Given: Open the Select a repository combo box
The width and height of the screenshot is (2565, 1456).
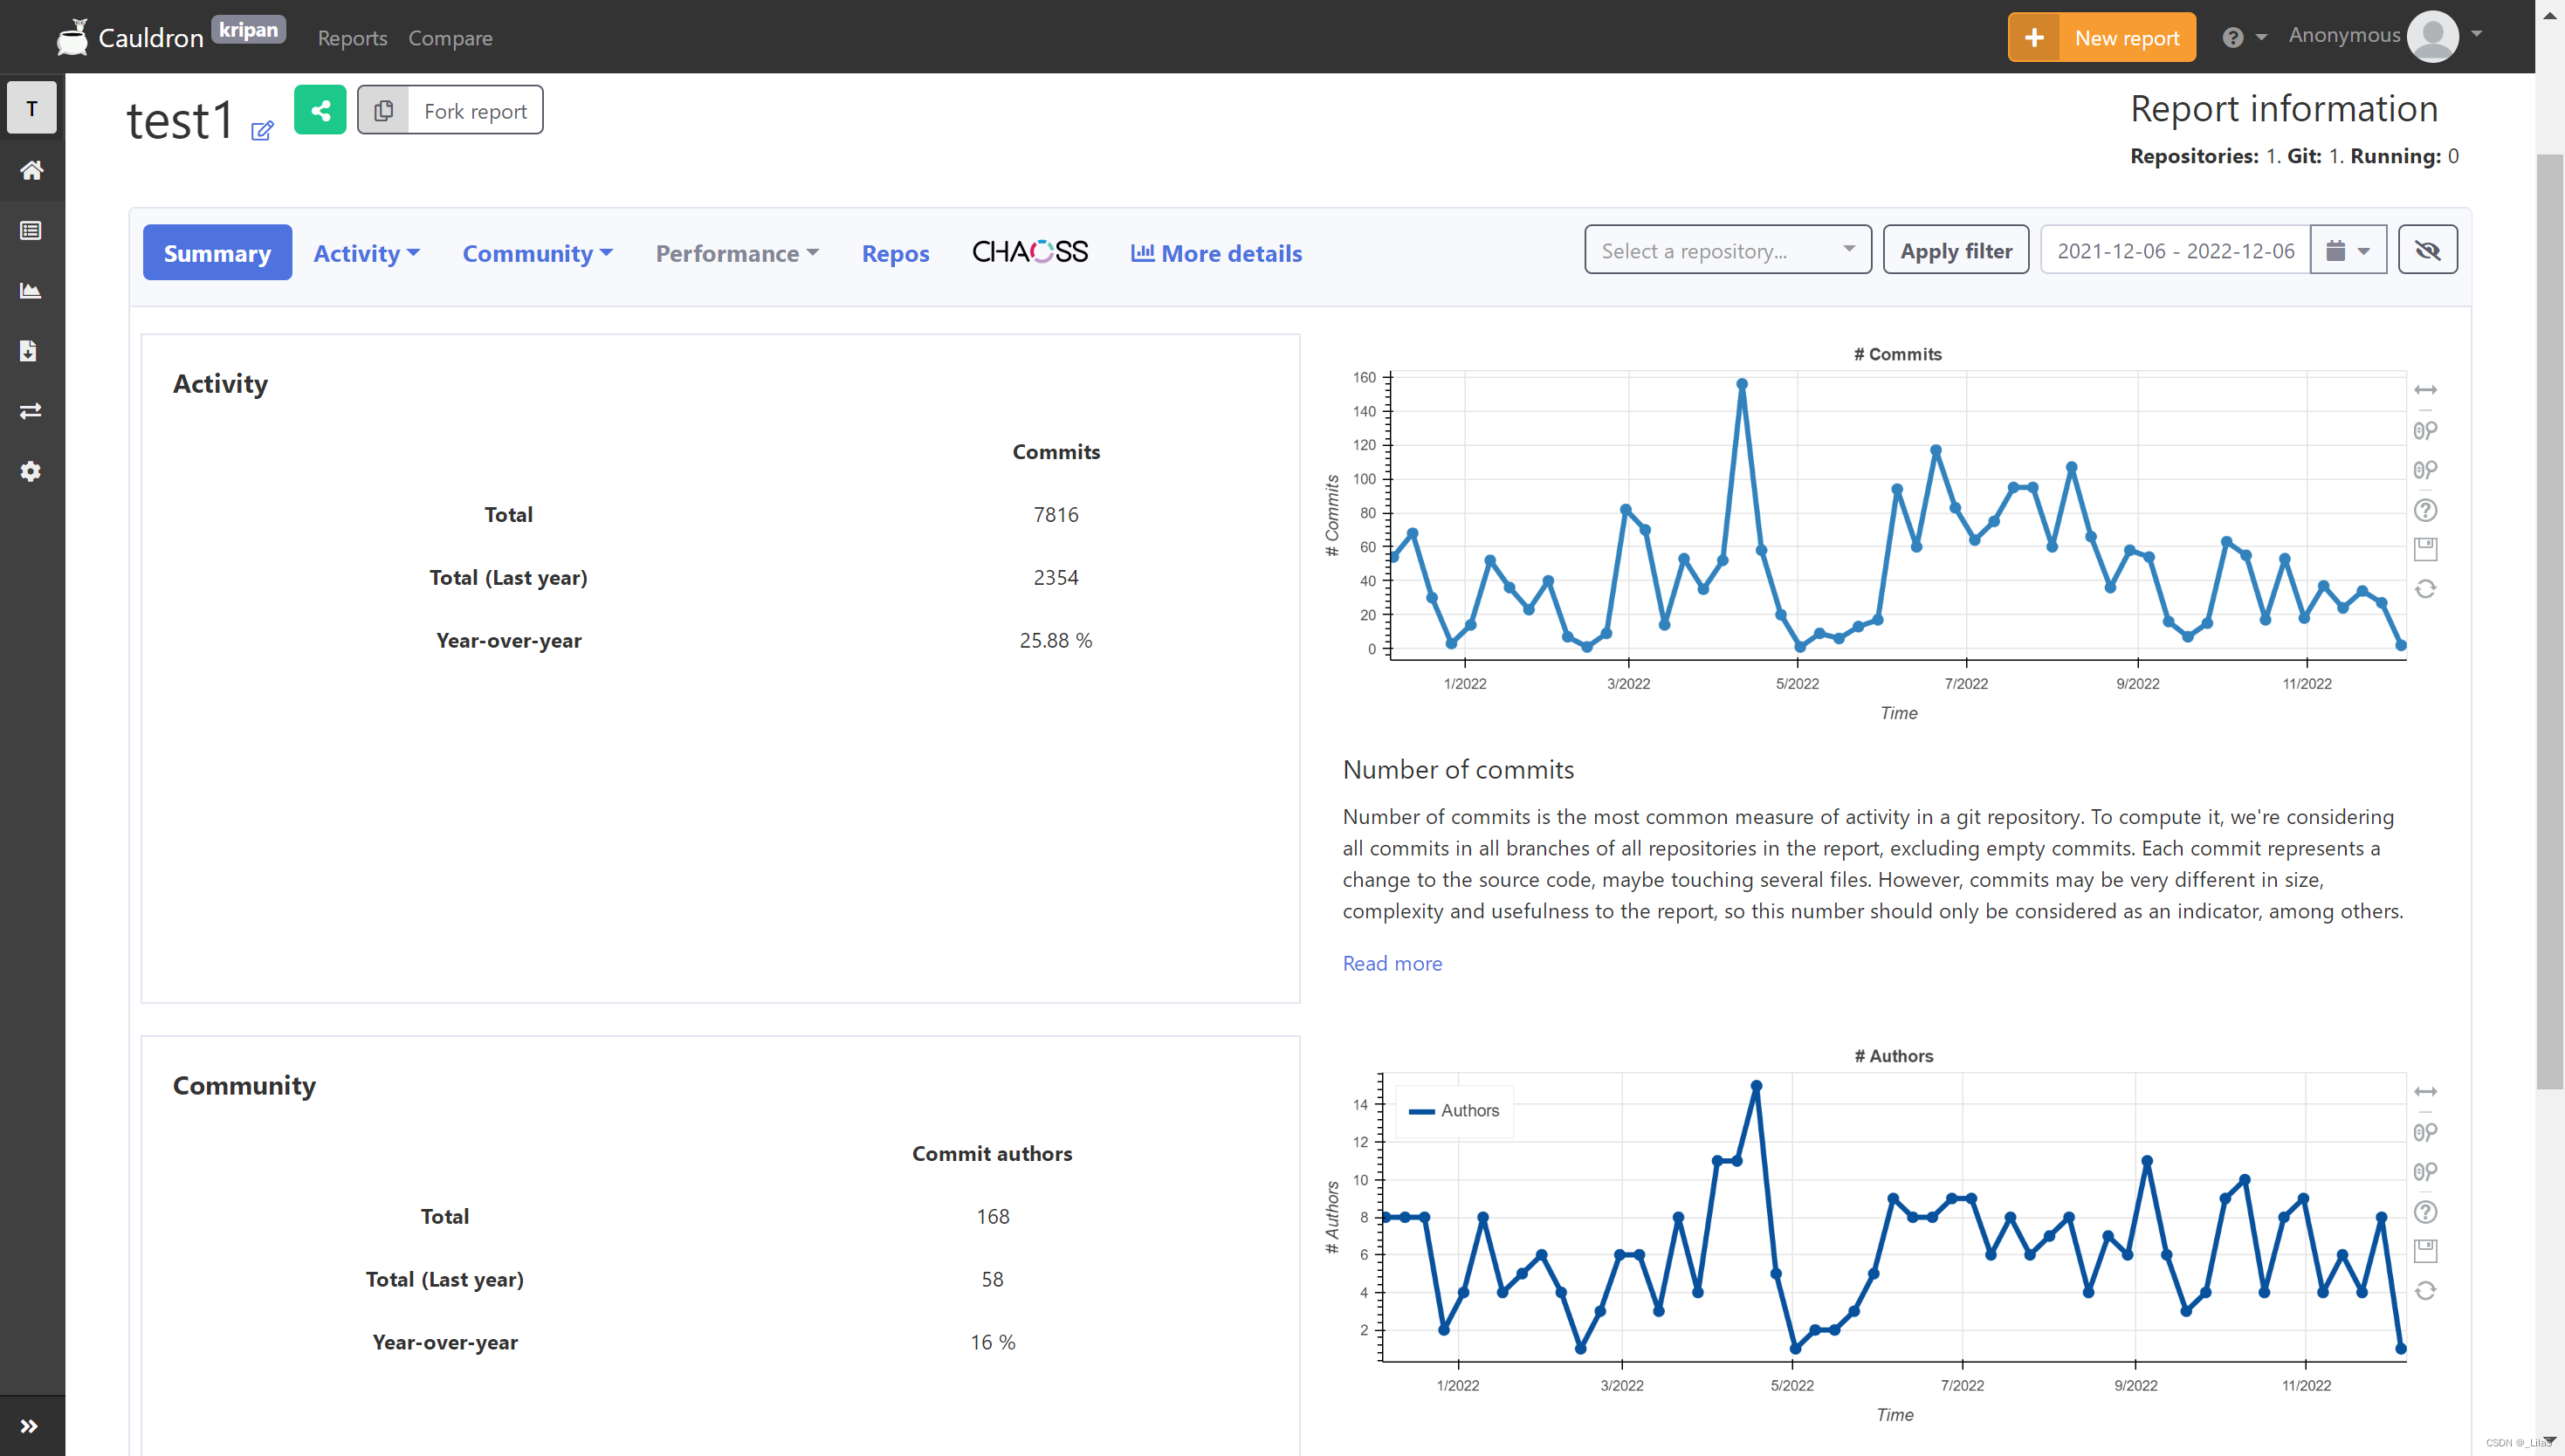Looking at the screenshot, I should (x=1727, y=250).
